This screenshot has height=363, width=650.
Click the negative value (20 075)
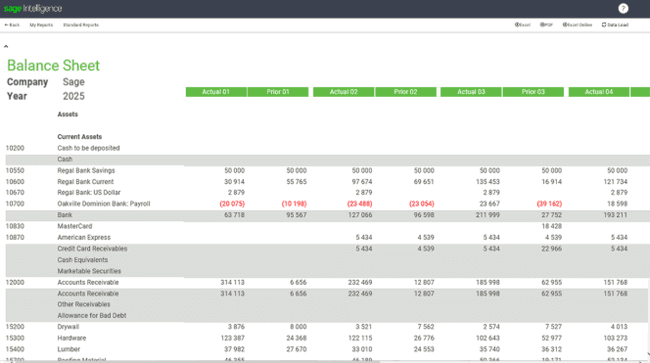point(232,203)
